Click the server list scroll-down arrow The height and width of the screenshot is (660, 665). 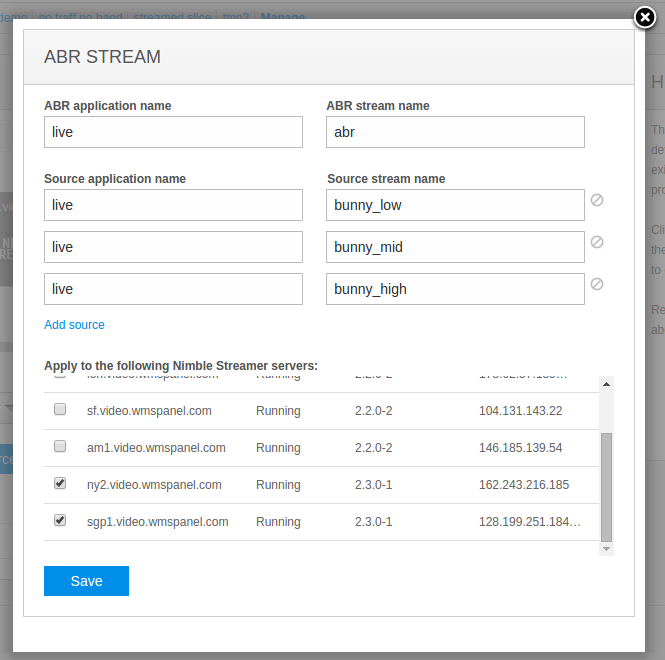point(606,548)
